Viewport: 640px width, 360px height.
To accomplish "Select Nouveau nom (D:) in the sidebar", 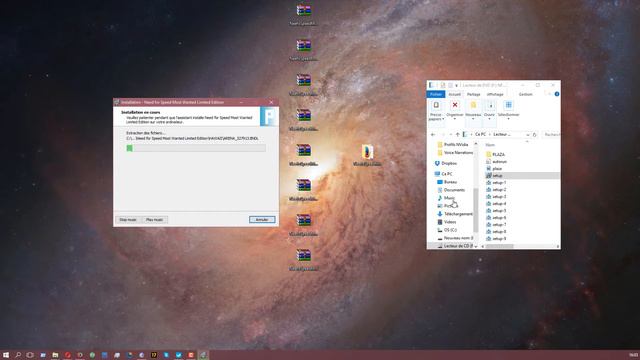I will click(x=455, y=238).
